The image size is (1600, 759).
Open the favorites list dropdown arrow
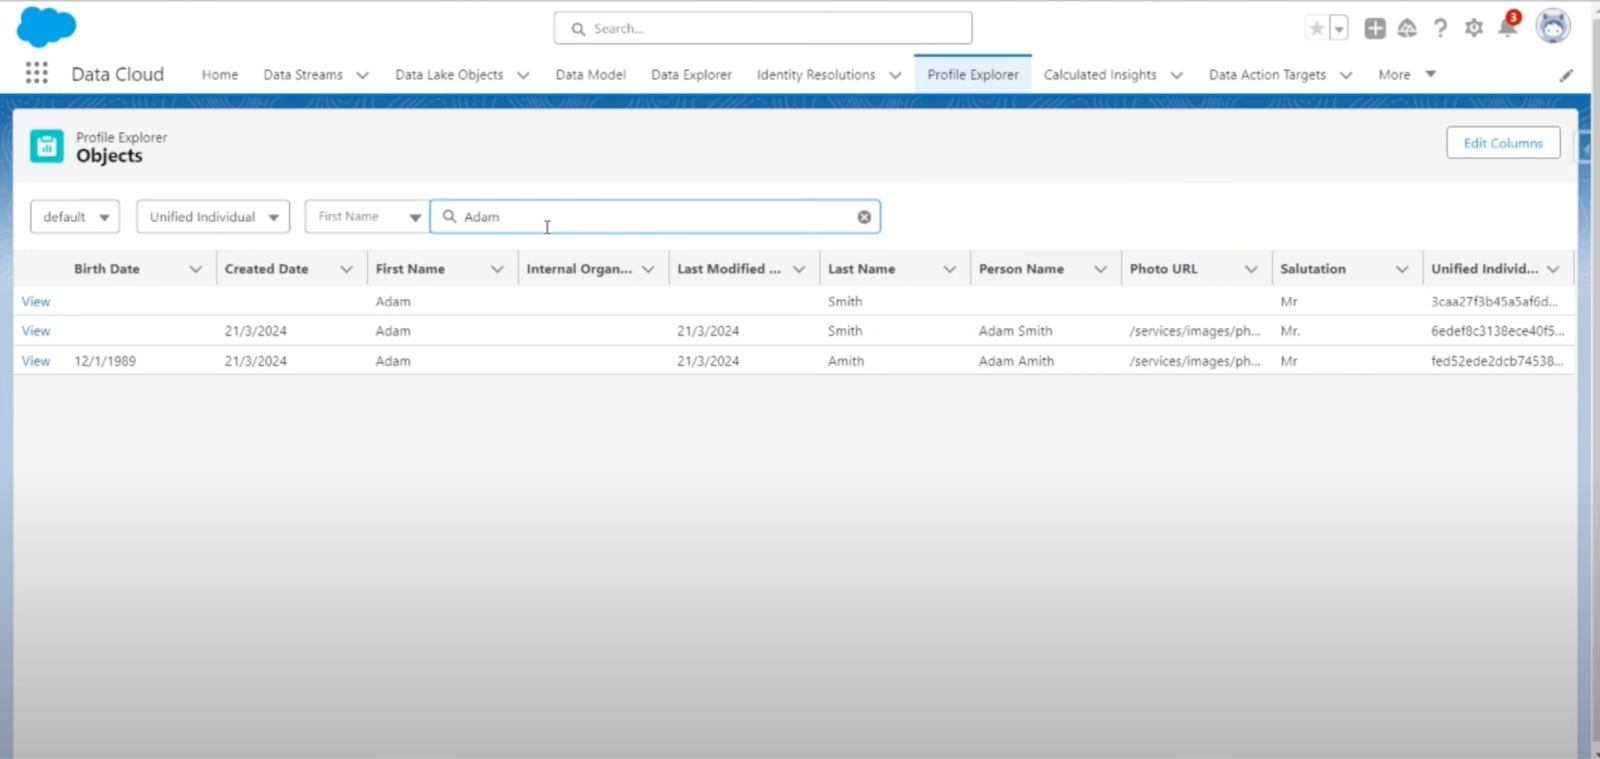[1339, 28]
